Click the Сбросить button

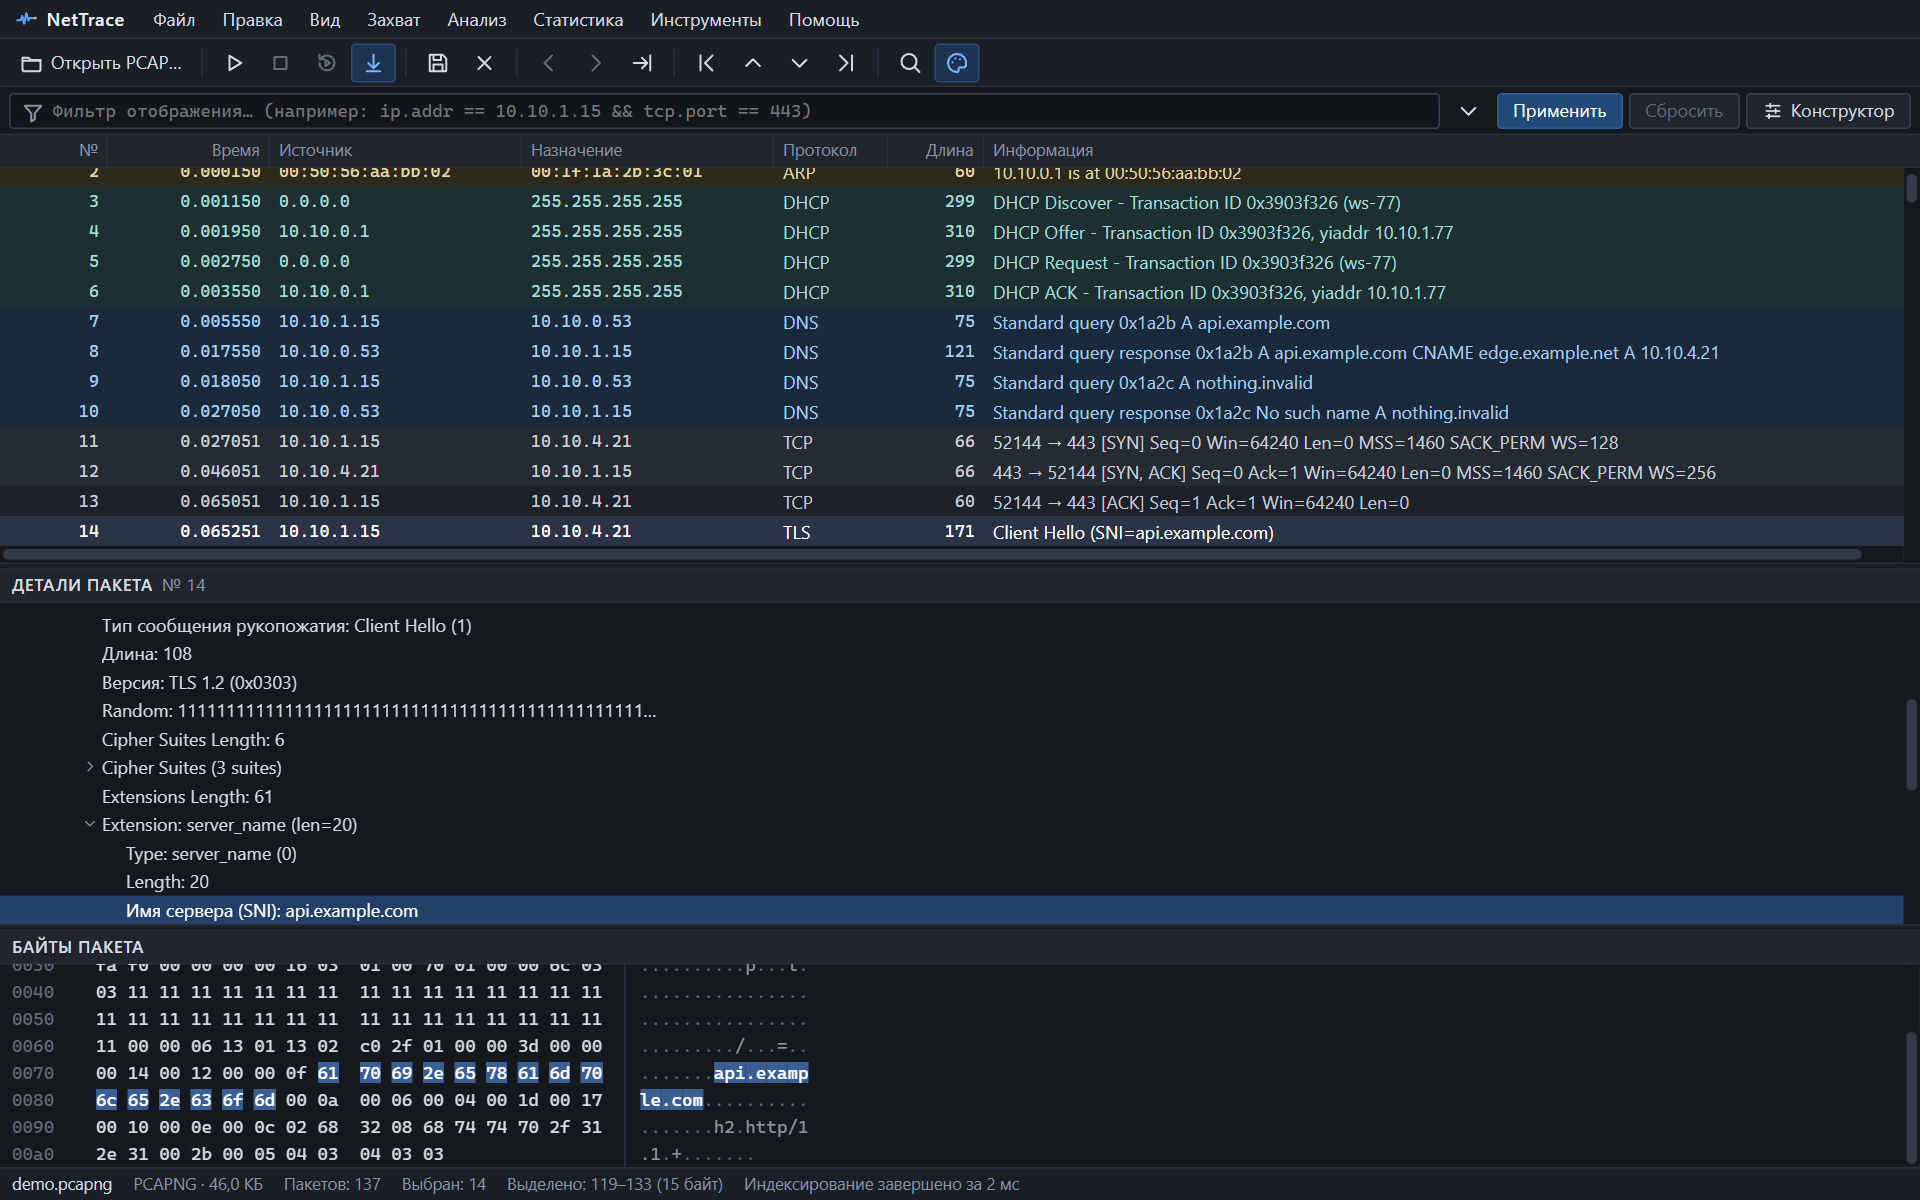(1684, 111)
